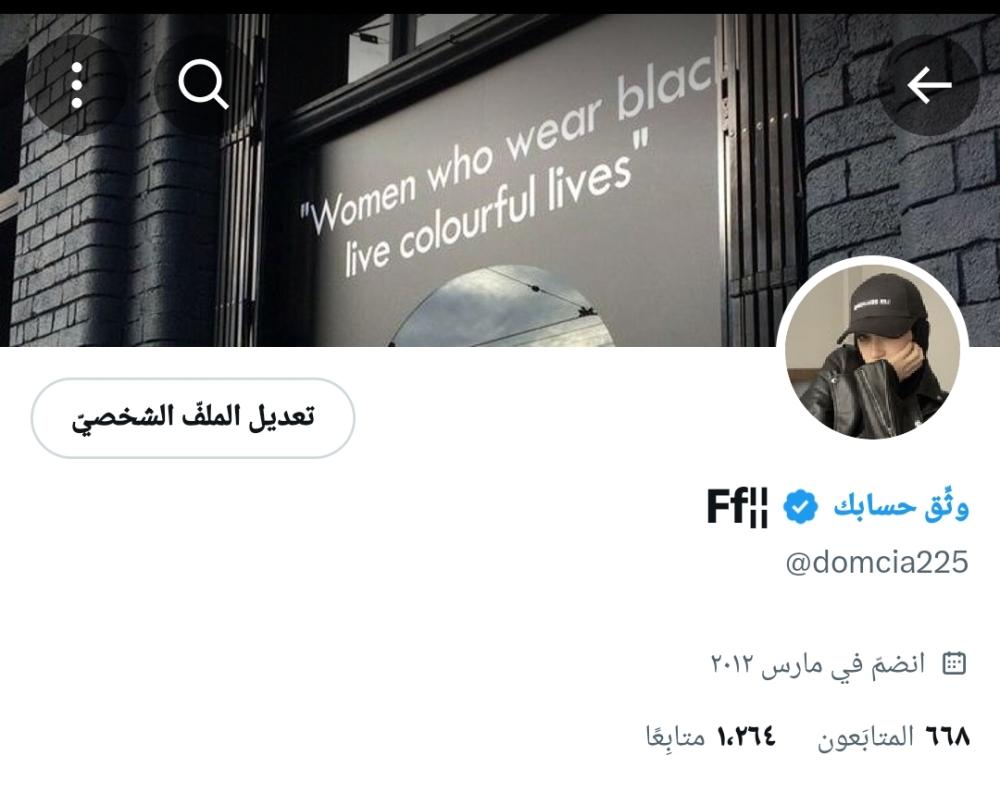Screen dimensions: 1000x805
Task: Open the وثّق حسابك link
Action: [901, 507]
